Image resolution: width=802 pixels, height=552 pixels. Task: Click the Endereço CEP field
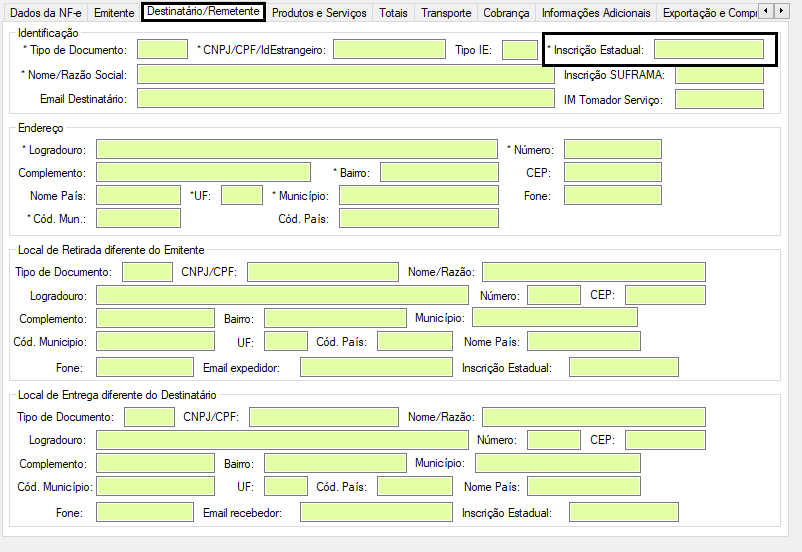(613, 172)
